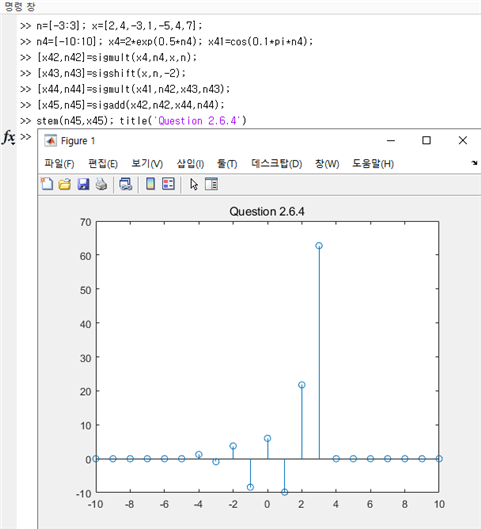Click the y-axis tick label 30
481x529 pixels.
85,358
